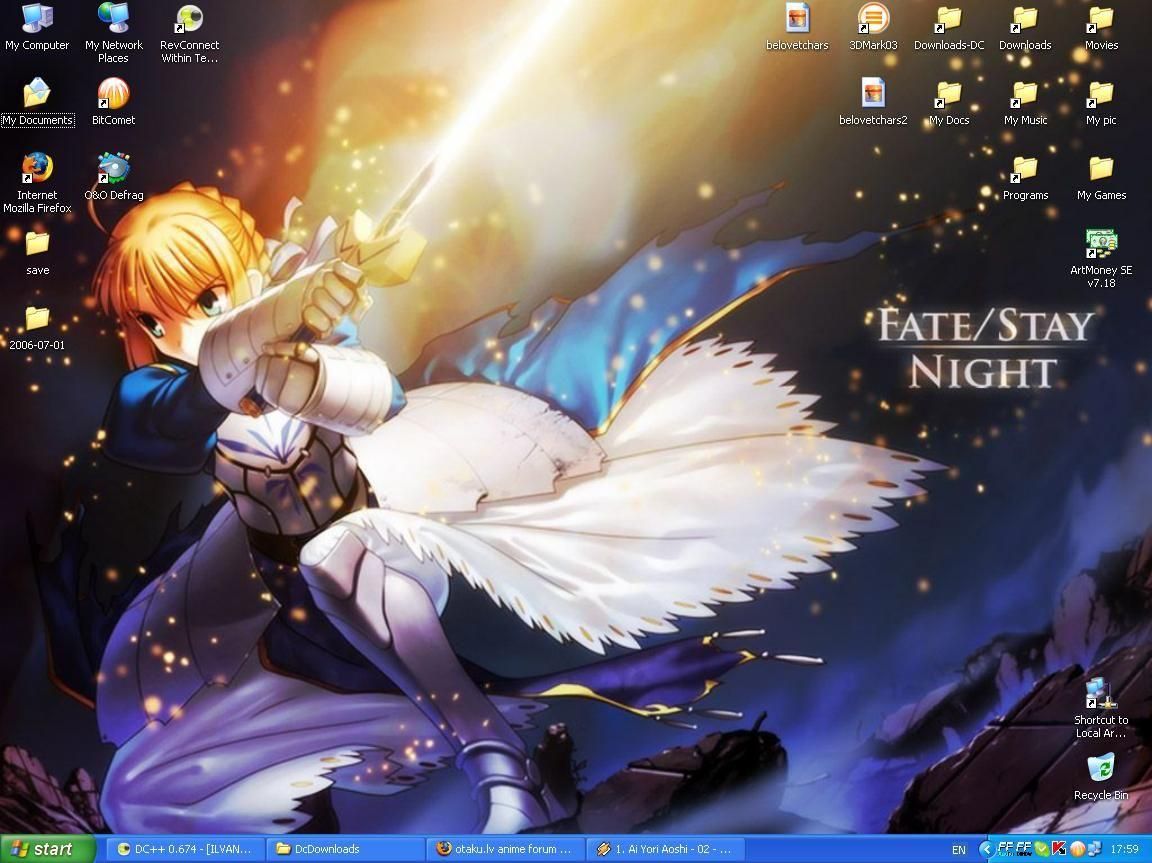Launch RevConnect desktop shortcut

[190, 33]
